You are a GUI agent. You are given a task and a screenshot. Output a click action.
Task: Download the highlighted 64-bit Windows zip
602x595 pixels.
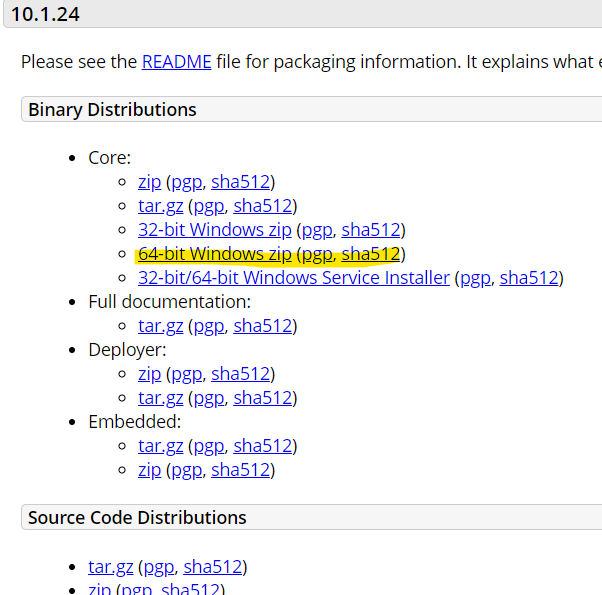215,254
